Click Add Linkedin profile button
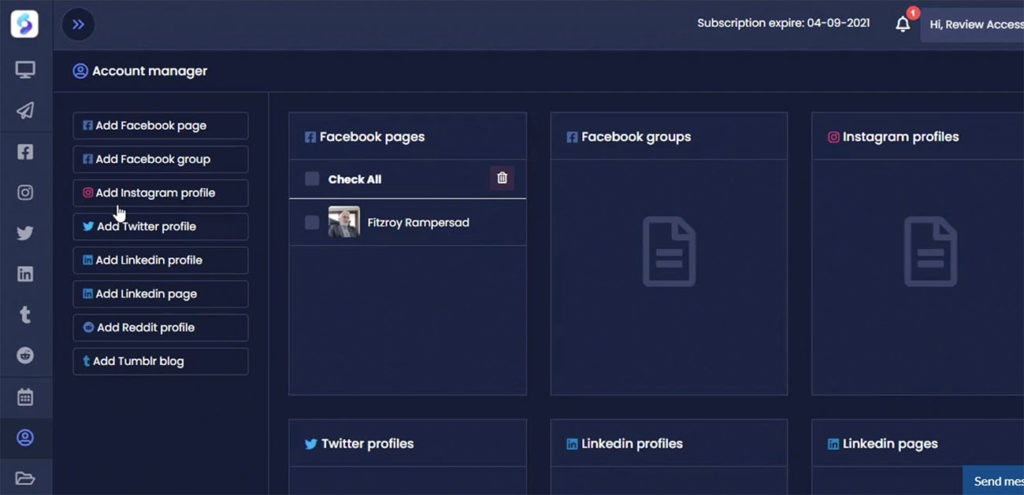 point(161,261)
